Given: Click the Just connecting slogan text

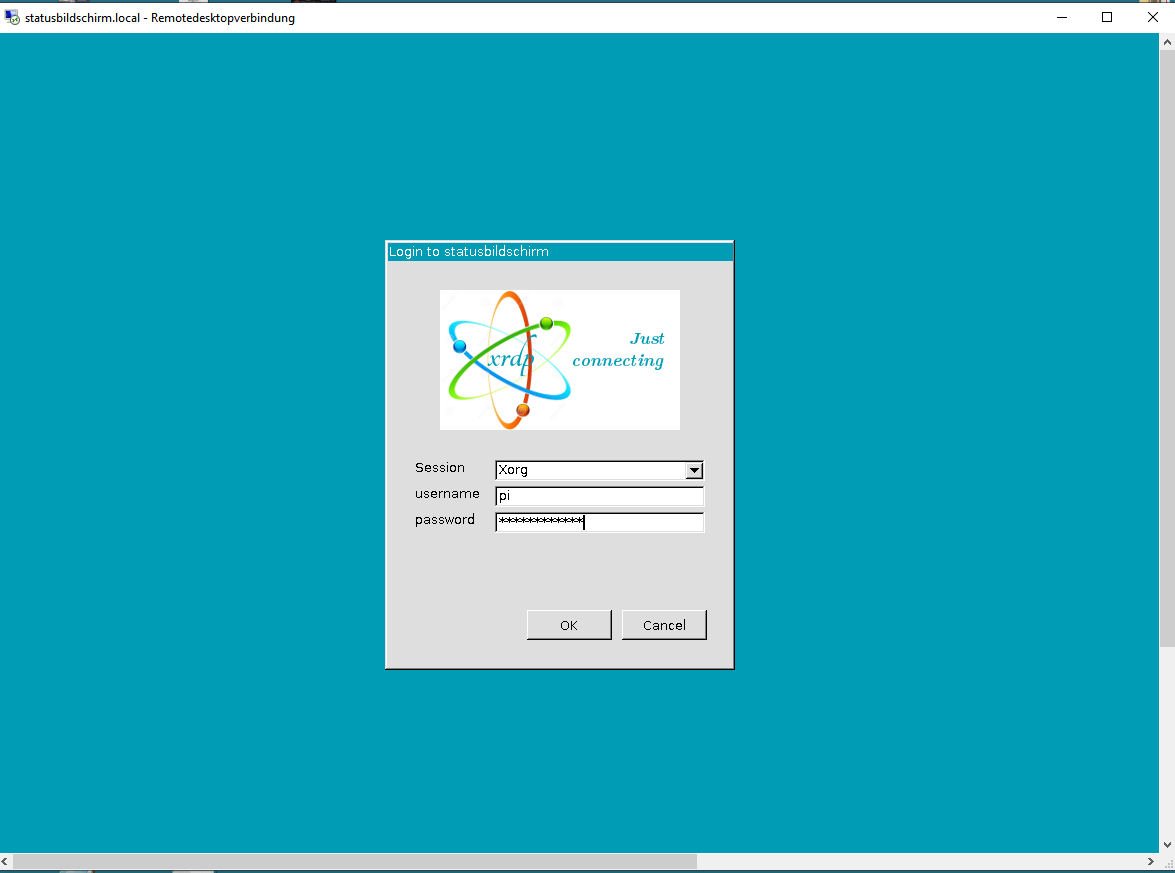Looking at the screenshot, I should coord(619,350).
